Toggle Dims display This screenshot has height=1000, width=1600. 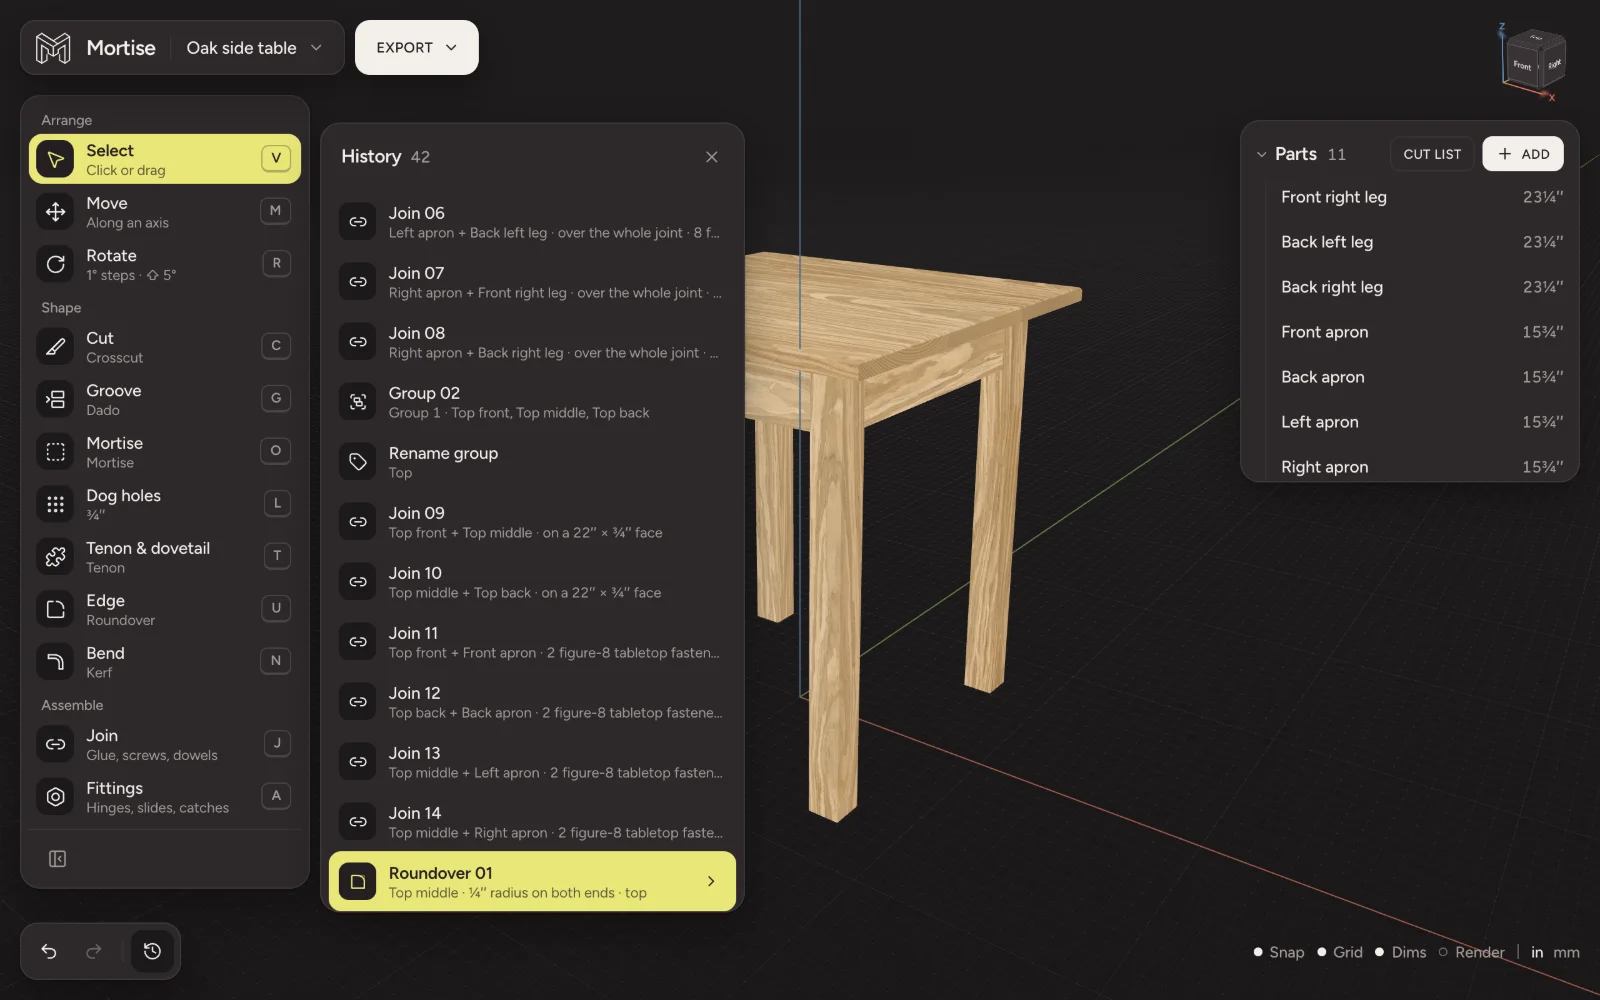click(x=1401, y=952)
